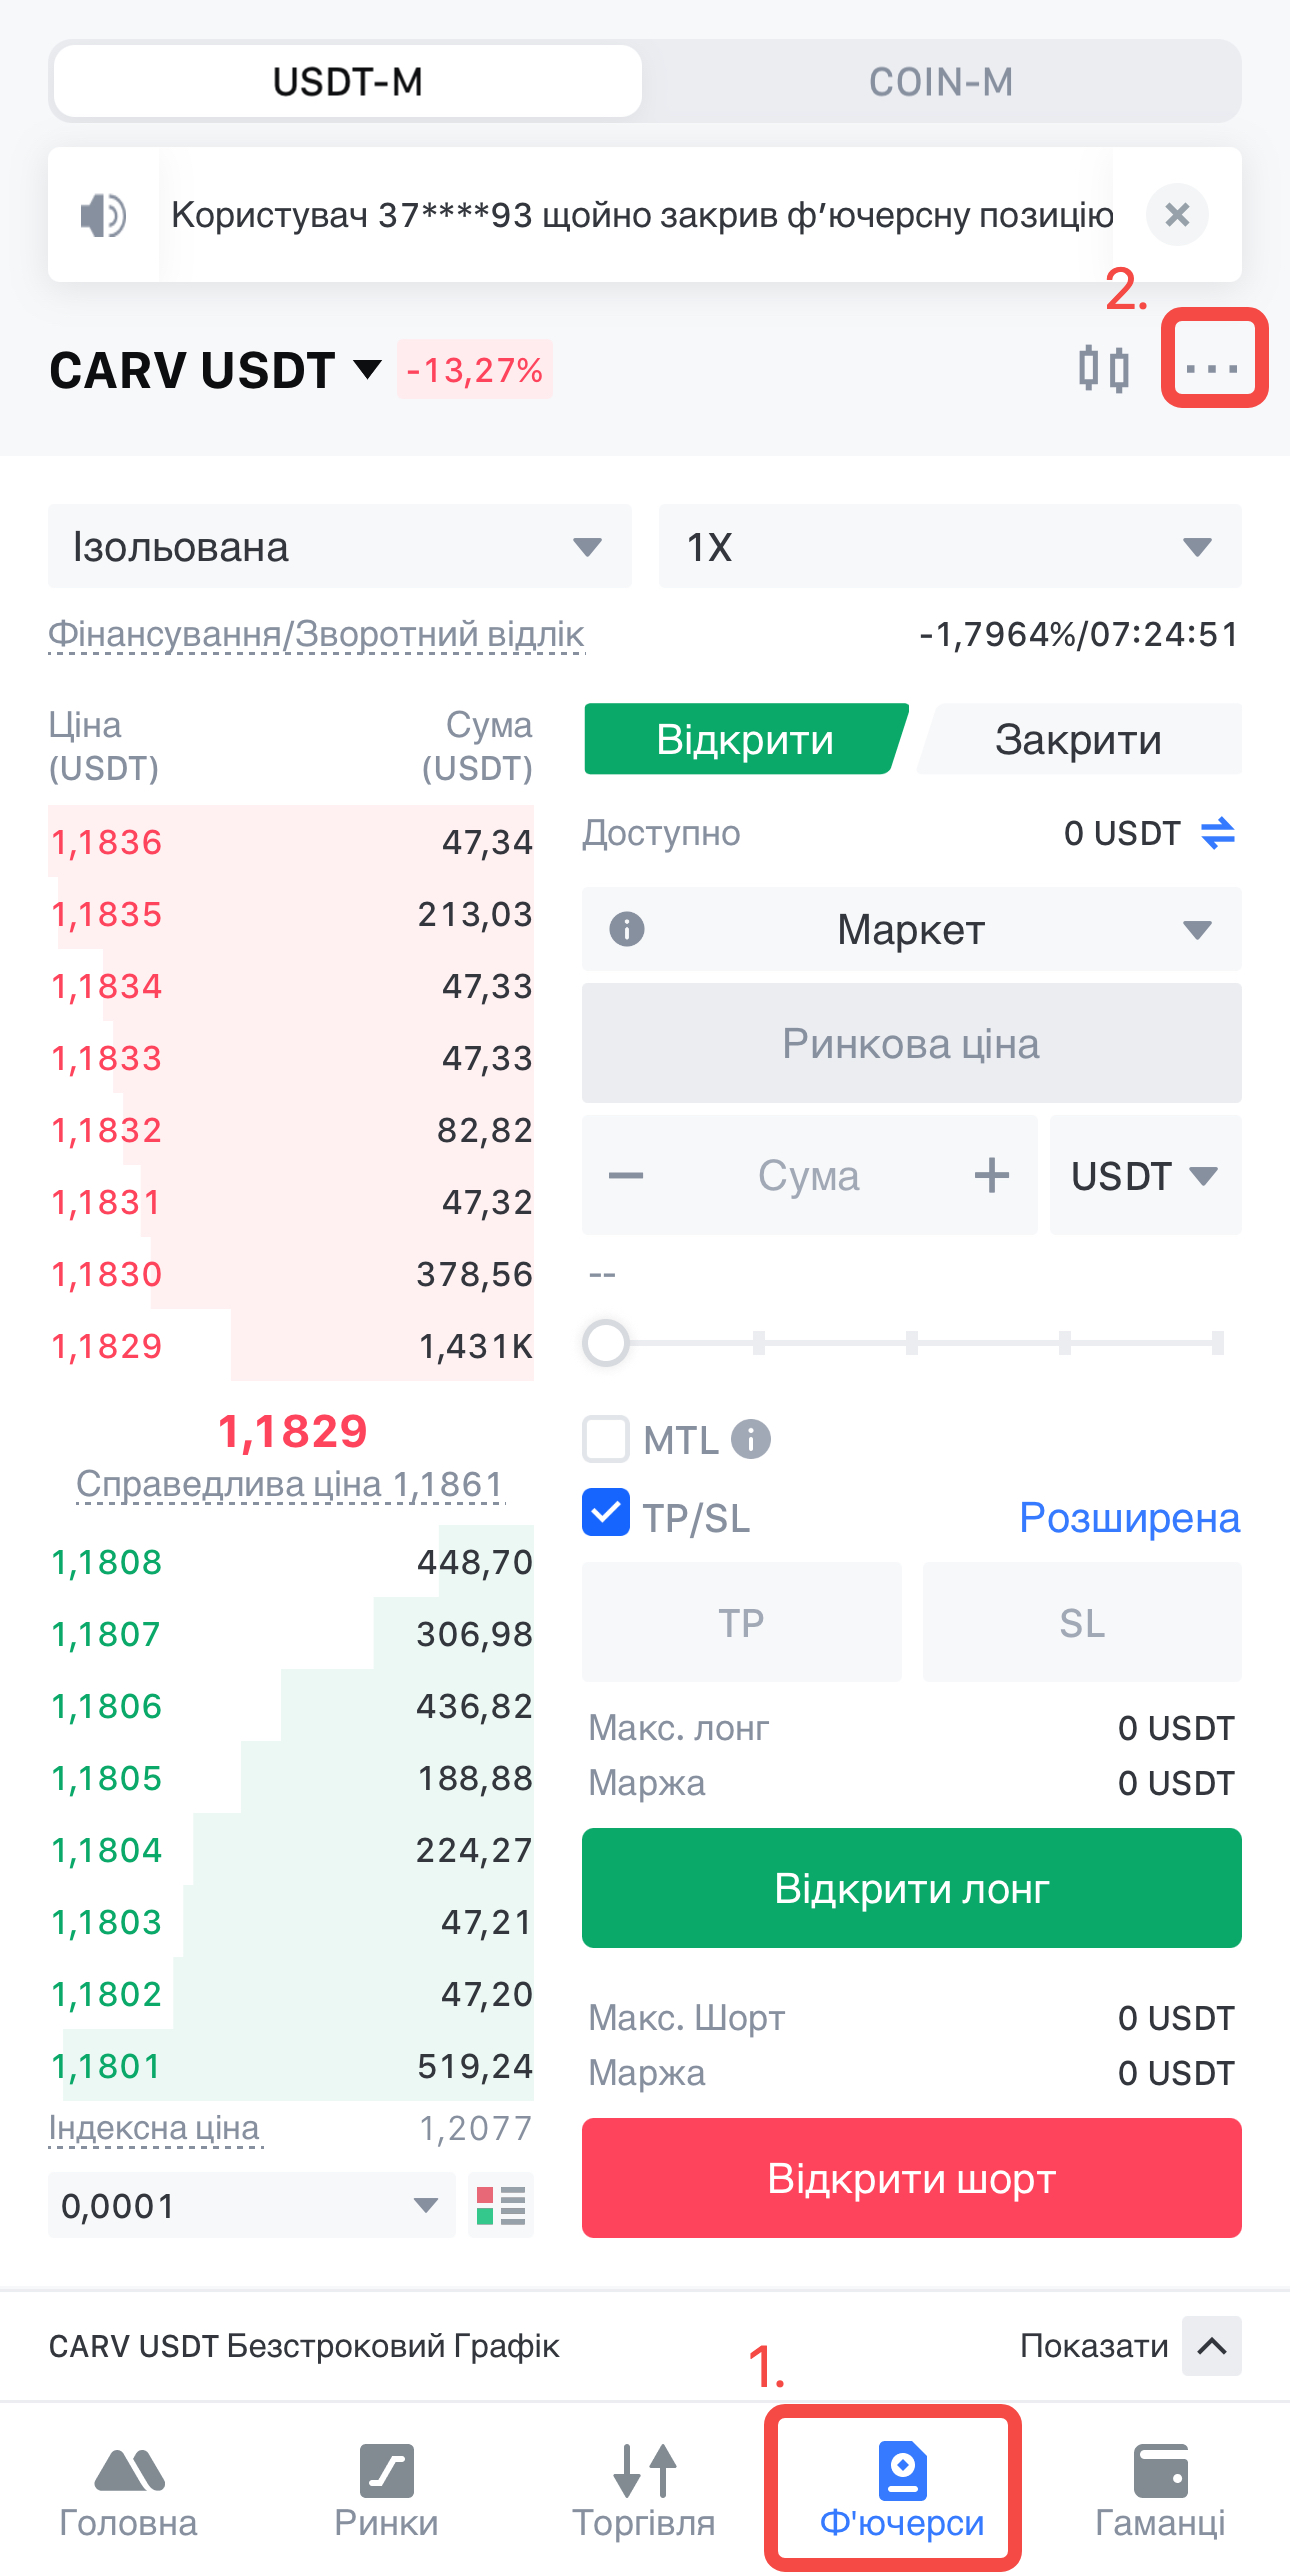Open the candlestick chart icon
This screenshot has height=2576, width=1290.
(x=1104, y=369)
